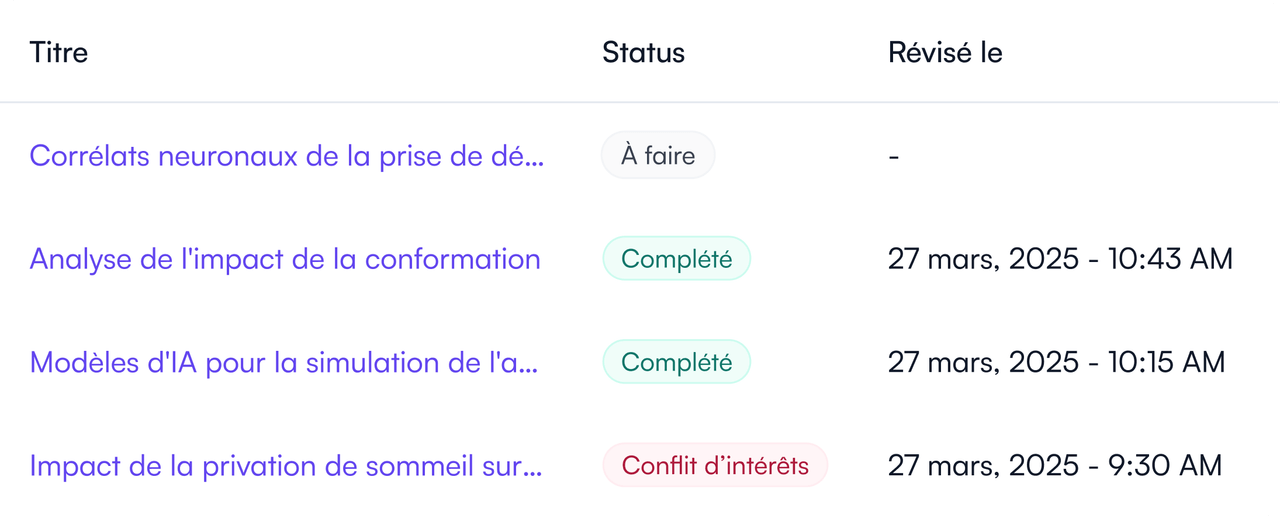Click the Status column header
The image size is (1280, 517).
click(x=643, y=52)
